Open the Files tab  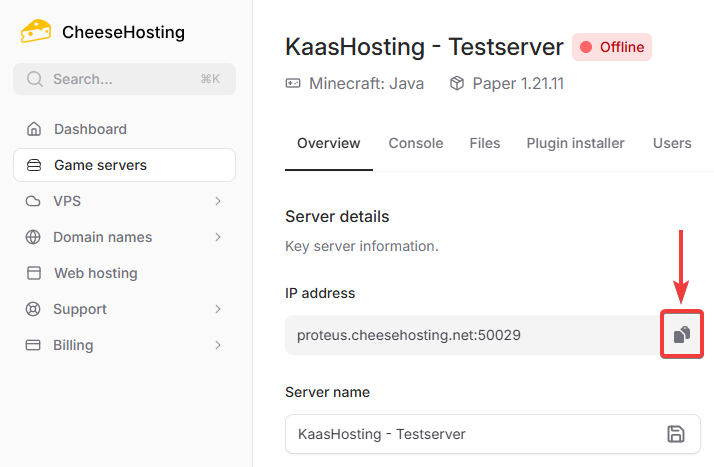(485, 143)
